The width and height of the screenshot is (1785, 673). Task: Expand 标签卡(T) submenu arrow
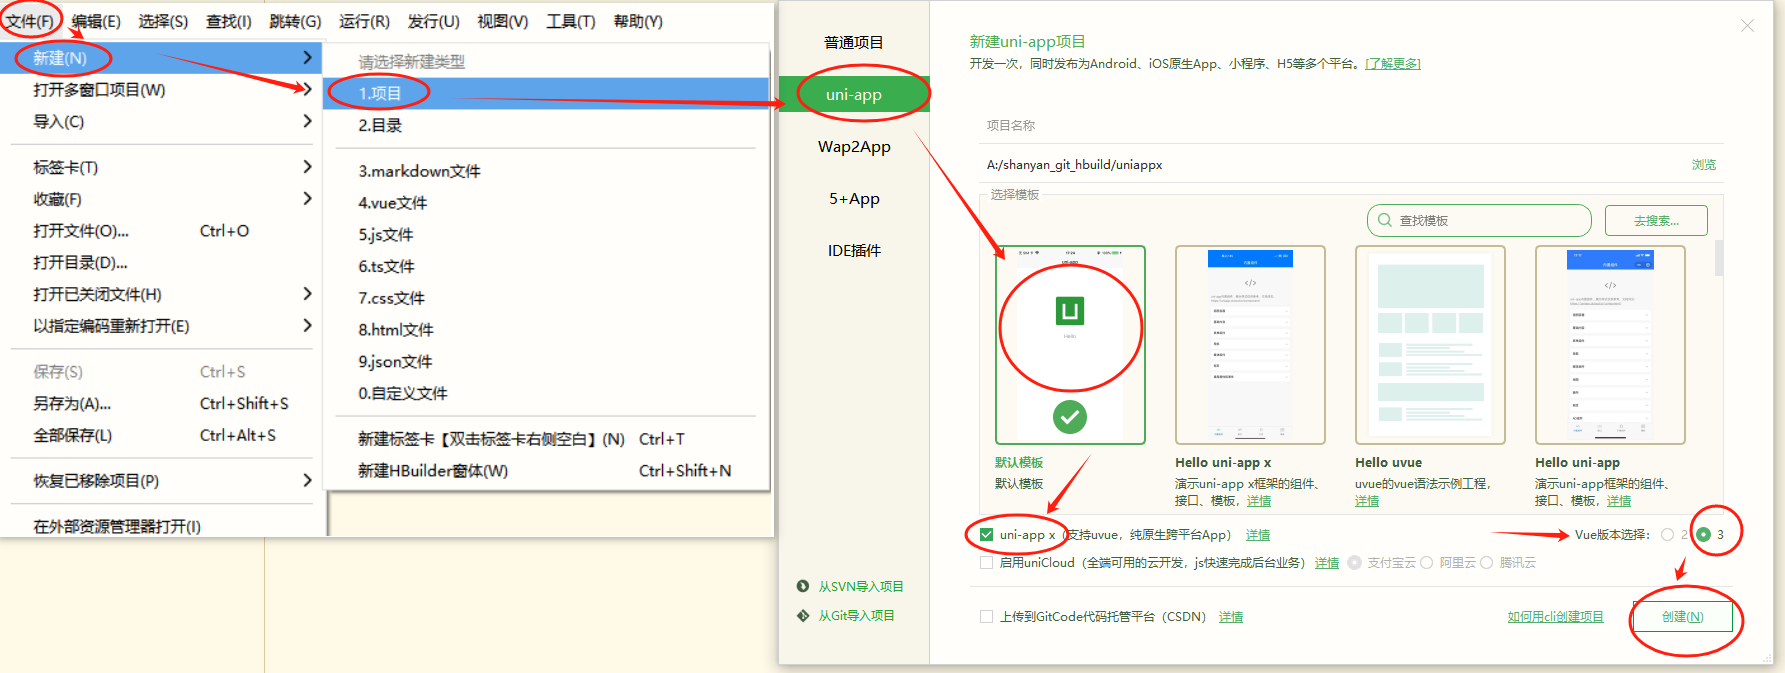[x=307, y=167]
